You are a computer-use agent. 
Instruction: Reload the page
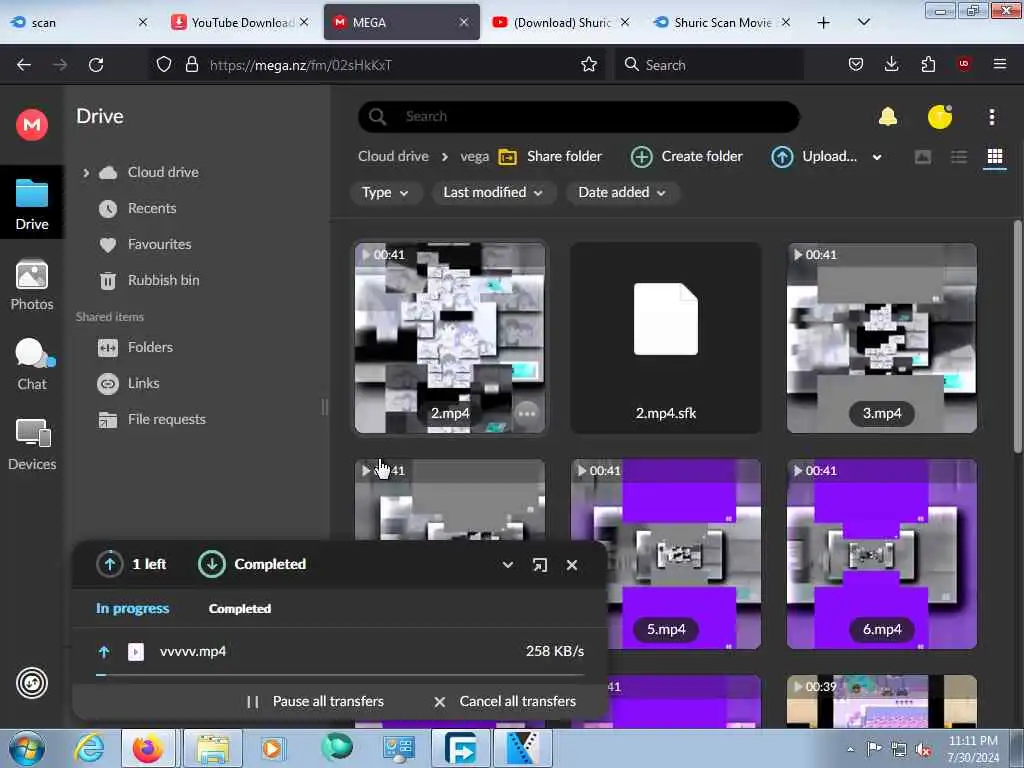click(x=96, y=65)
